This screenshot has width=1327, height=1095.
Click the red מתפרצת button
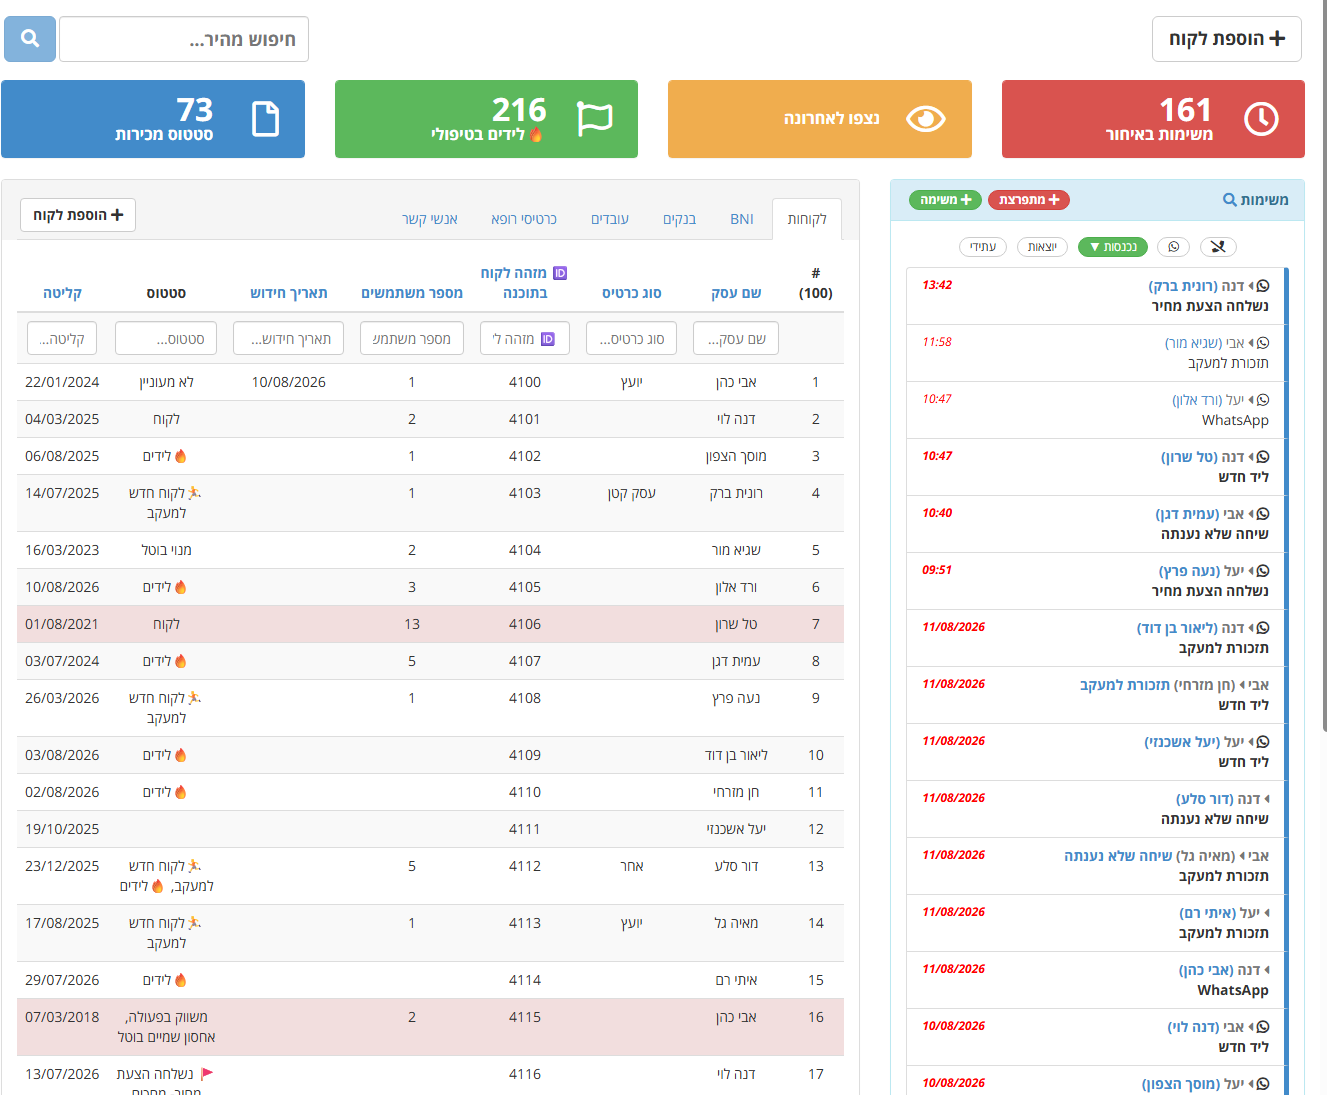point(1029,200)
